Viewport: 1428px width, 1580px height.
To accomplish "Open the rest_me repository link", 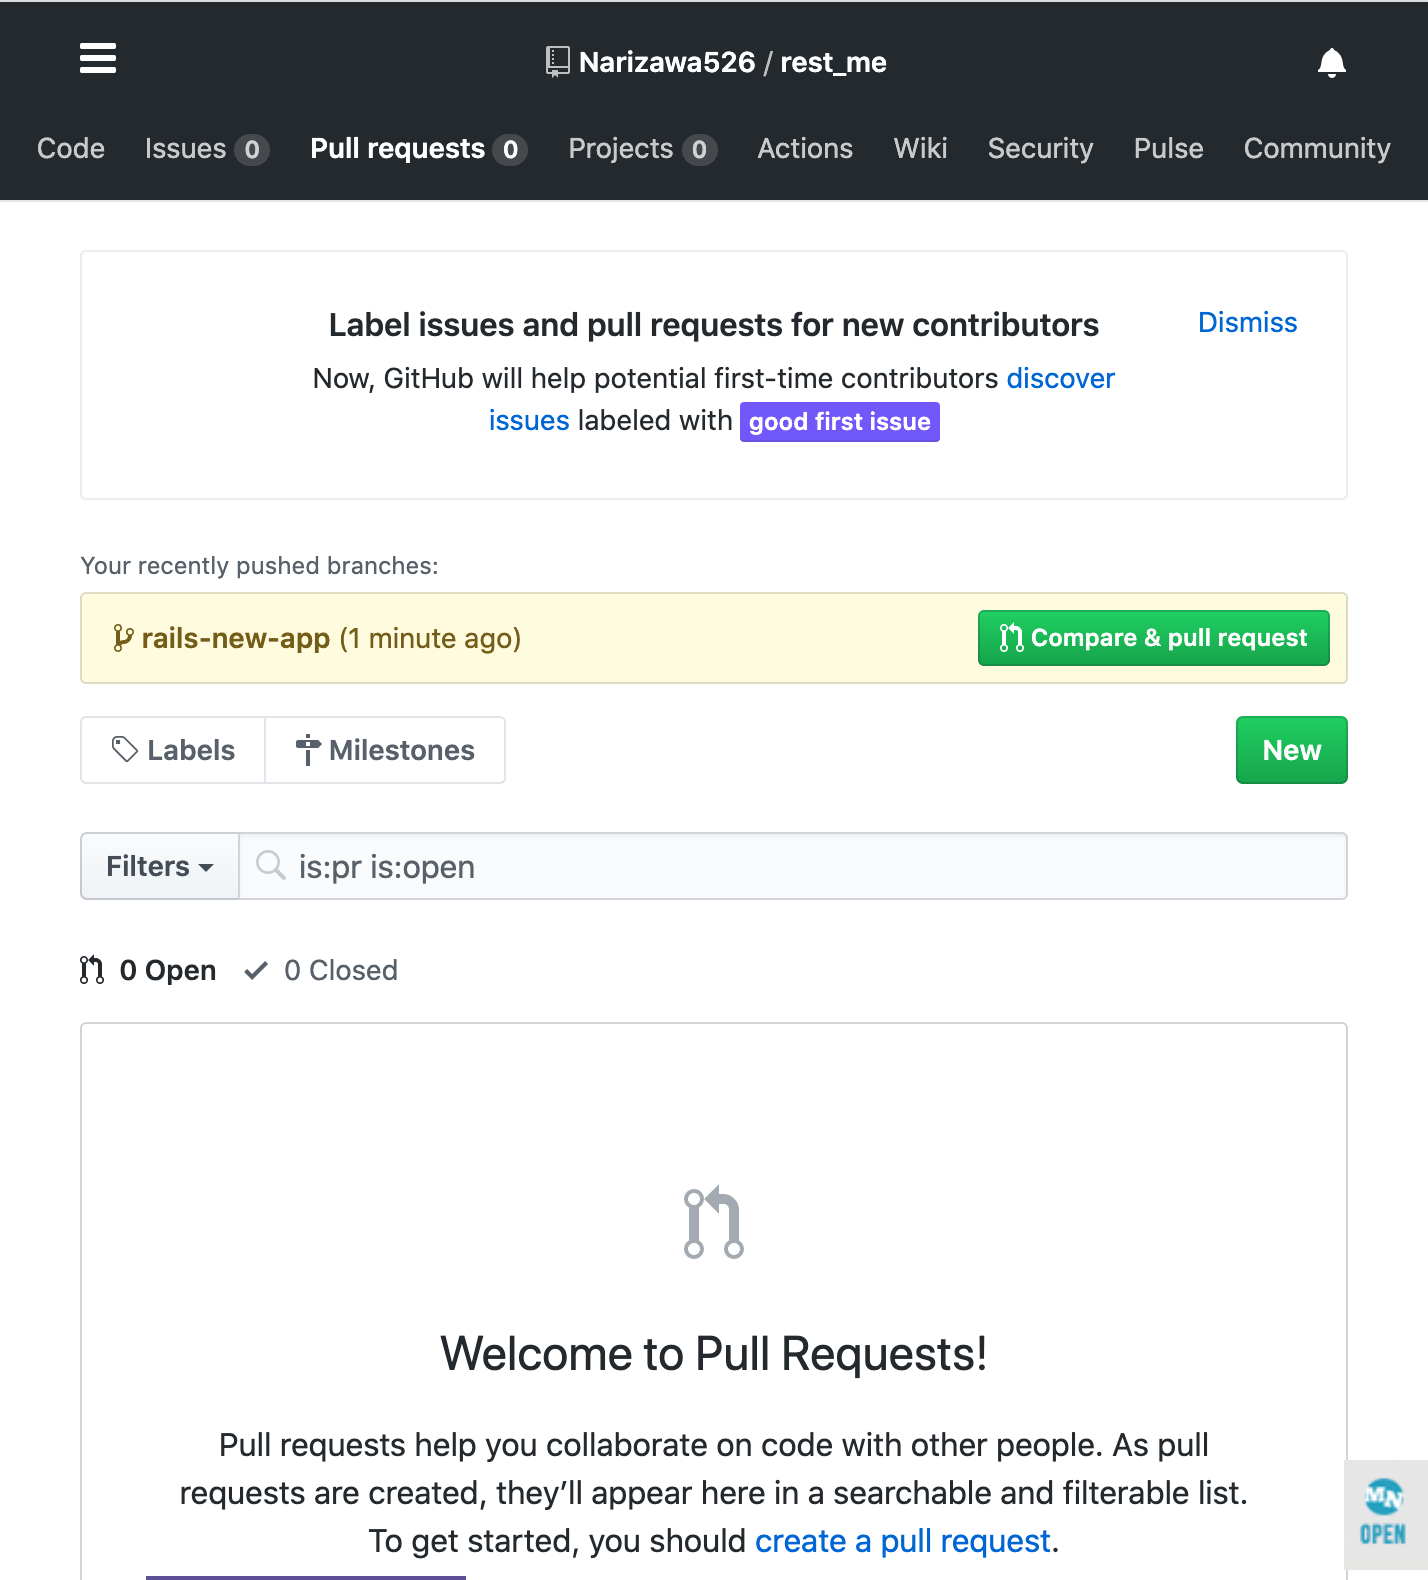I will click(833, 63).
